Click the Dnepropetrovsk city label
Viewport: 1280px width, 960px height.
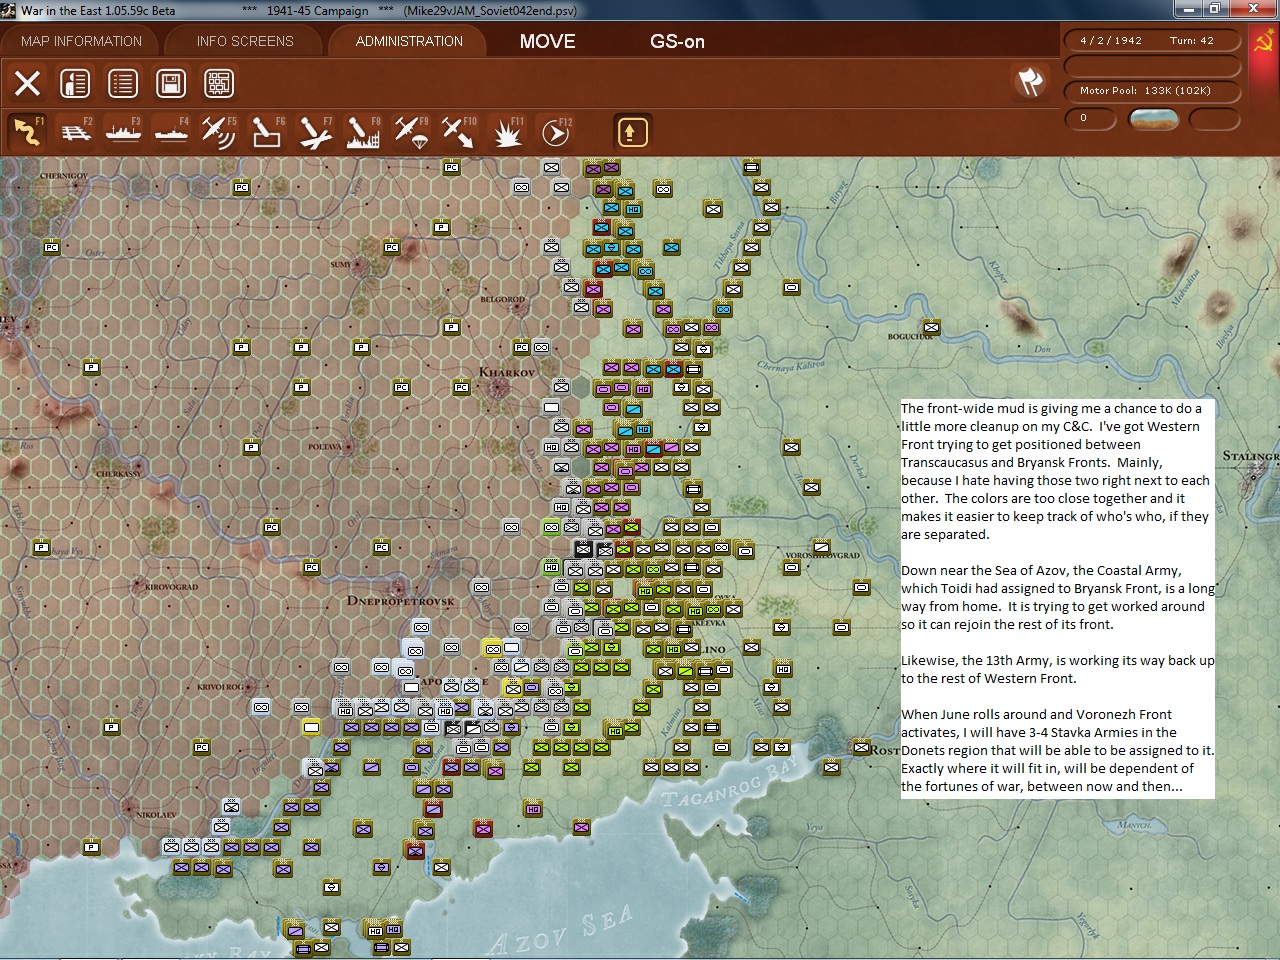(400, 601)
